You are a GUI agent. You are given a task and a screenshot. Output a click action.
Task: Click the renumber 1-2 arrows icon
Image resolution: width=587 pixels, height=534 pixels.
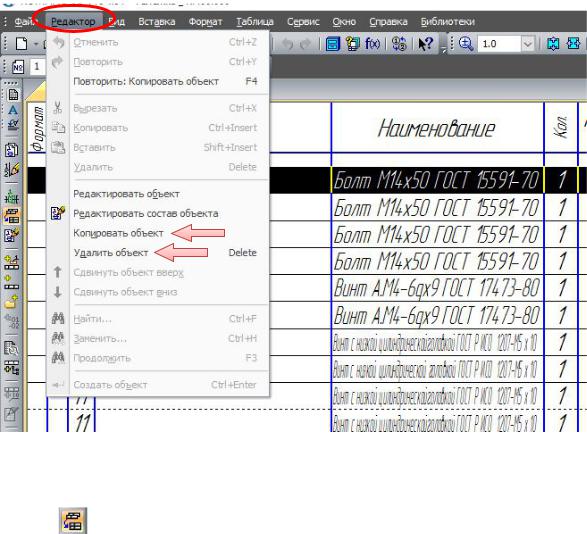[x=399, y=44]
